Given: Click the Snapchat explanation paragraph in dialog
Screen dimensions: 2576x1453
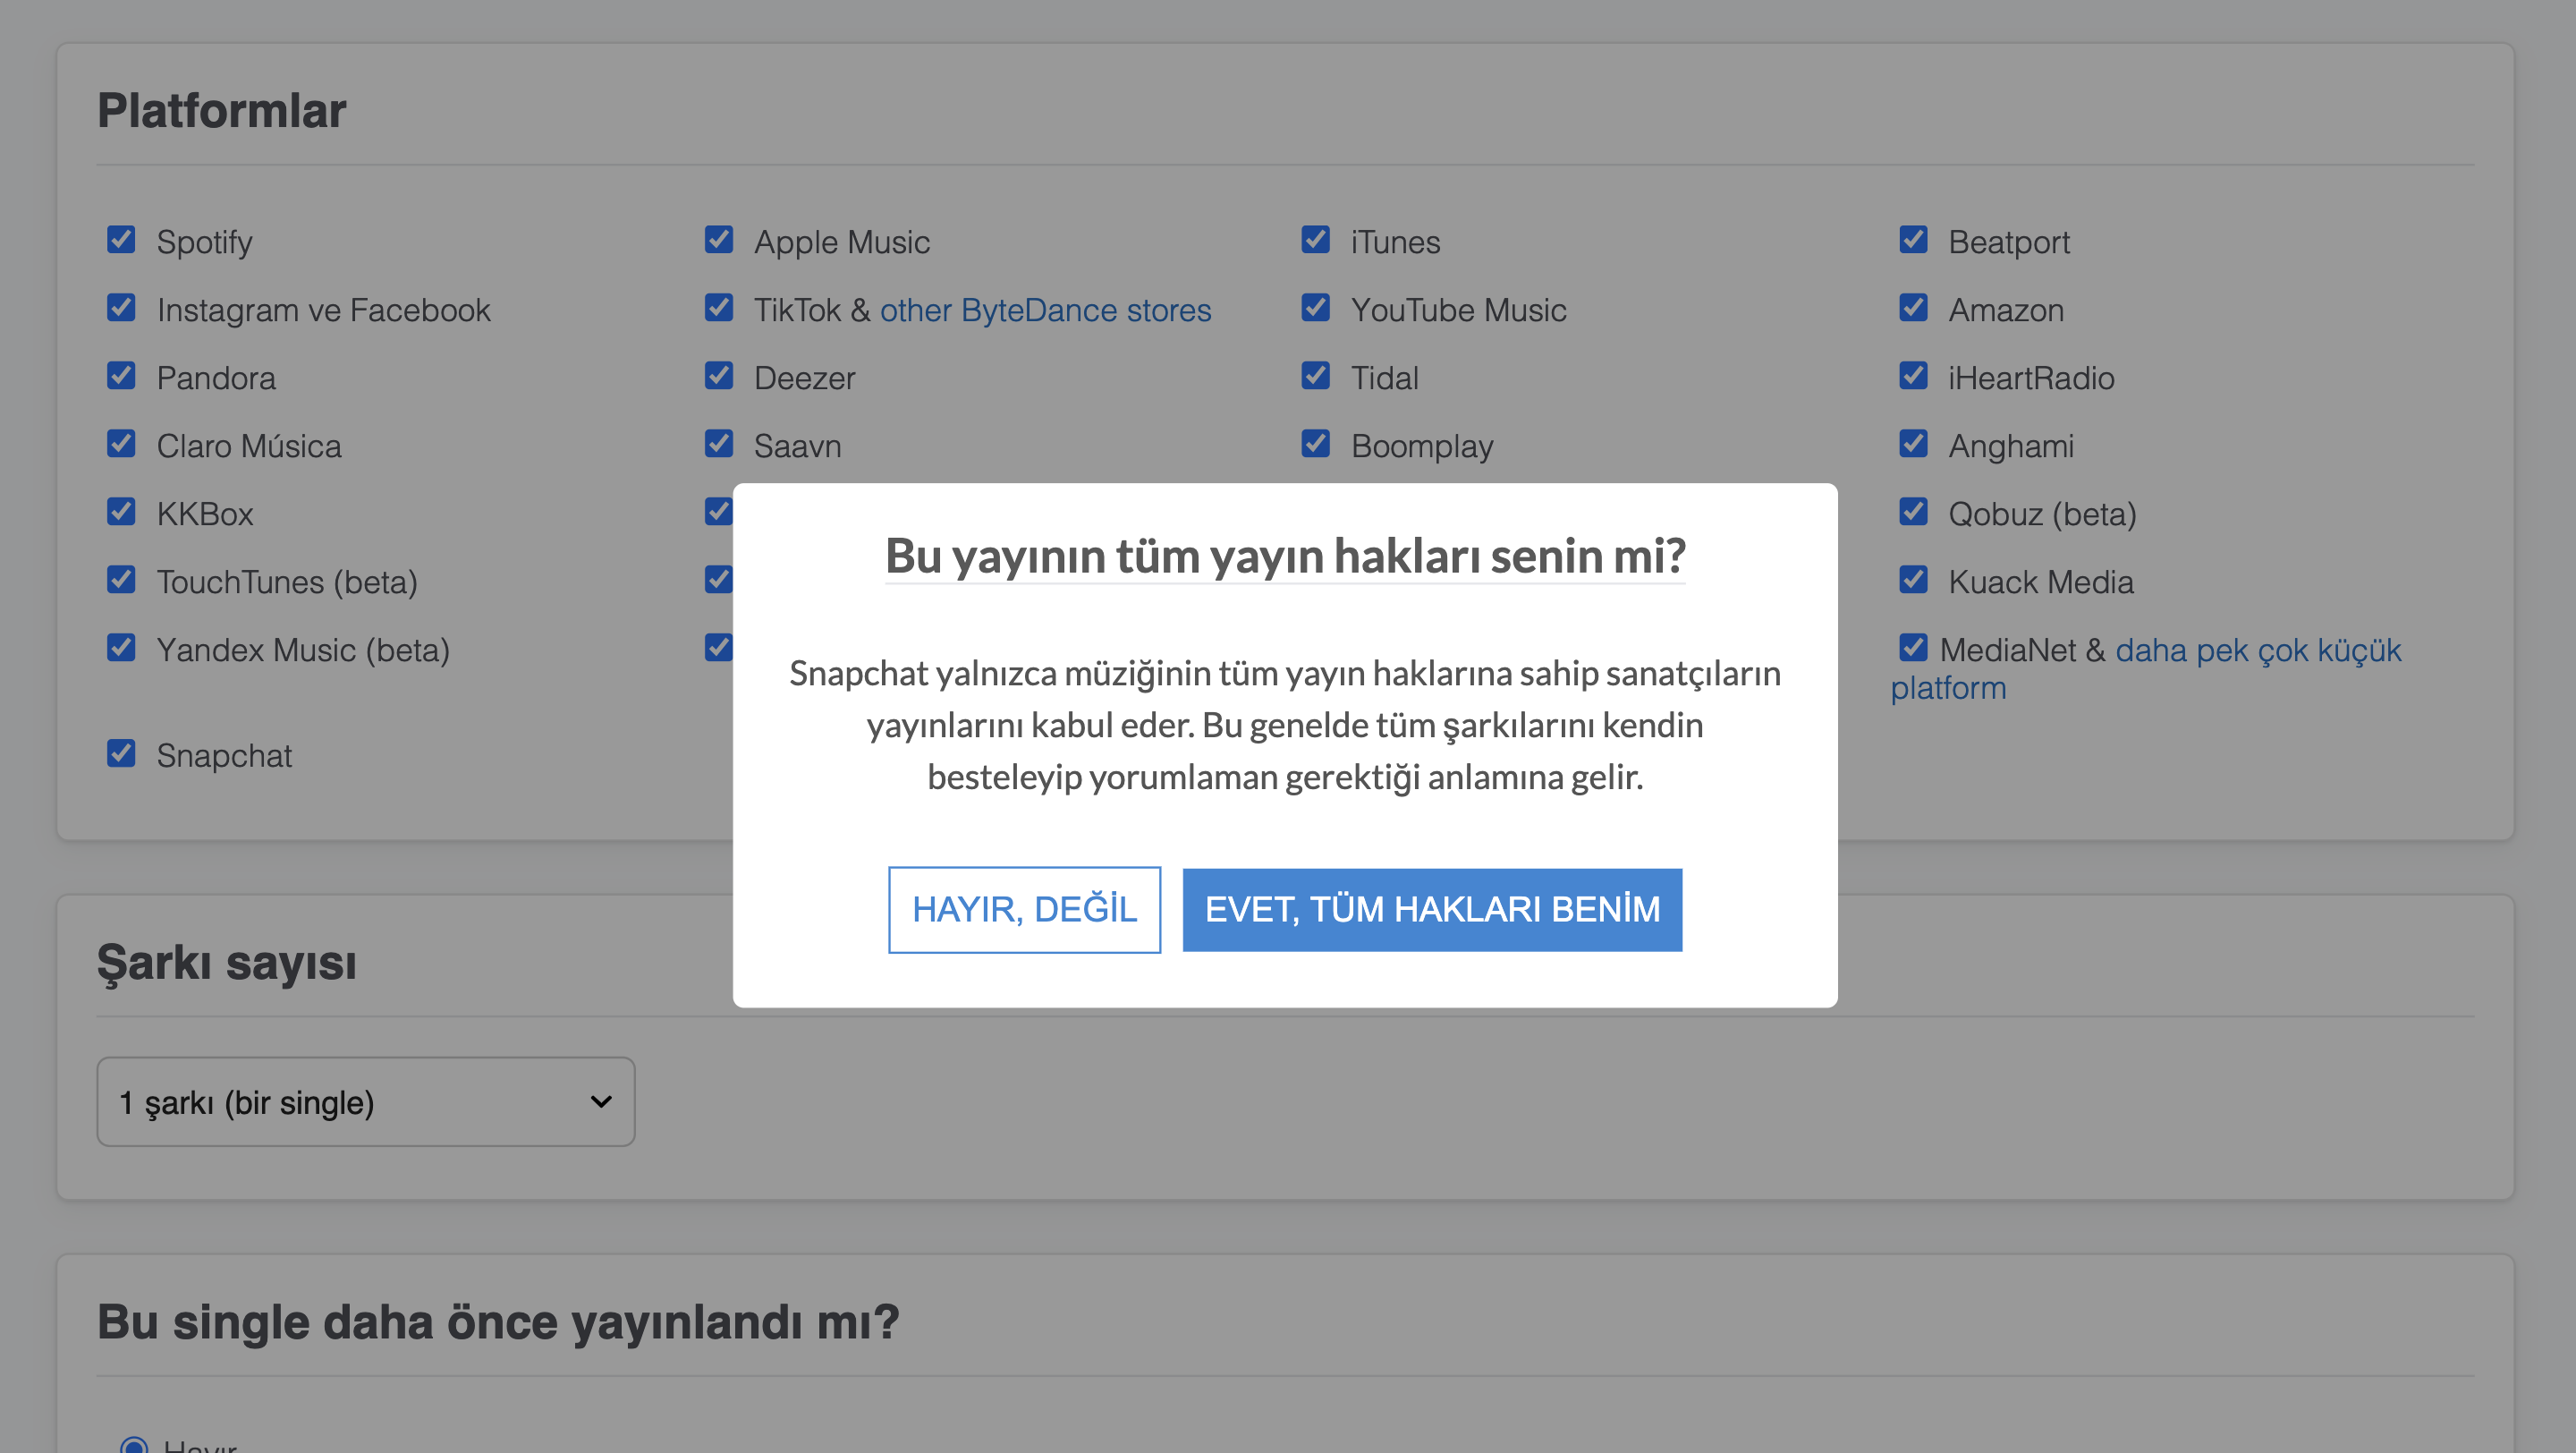Looking at the screenshot, I should pos(1285,725).
